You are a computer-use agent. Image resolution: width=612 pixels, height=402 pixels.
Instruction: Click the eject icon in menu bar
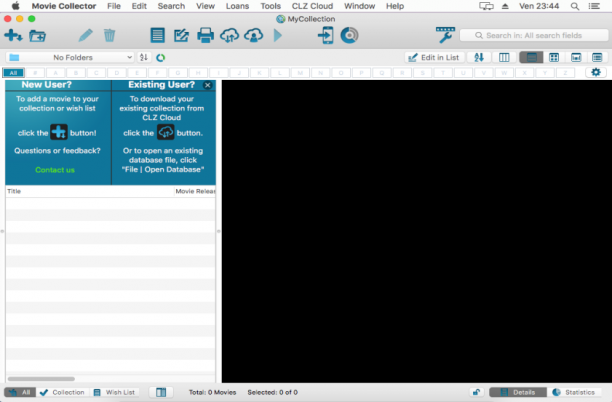pyautogui.click(x=505, y=6)
